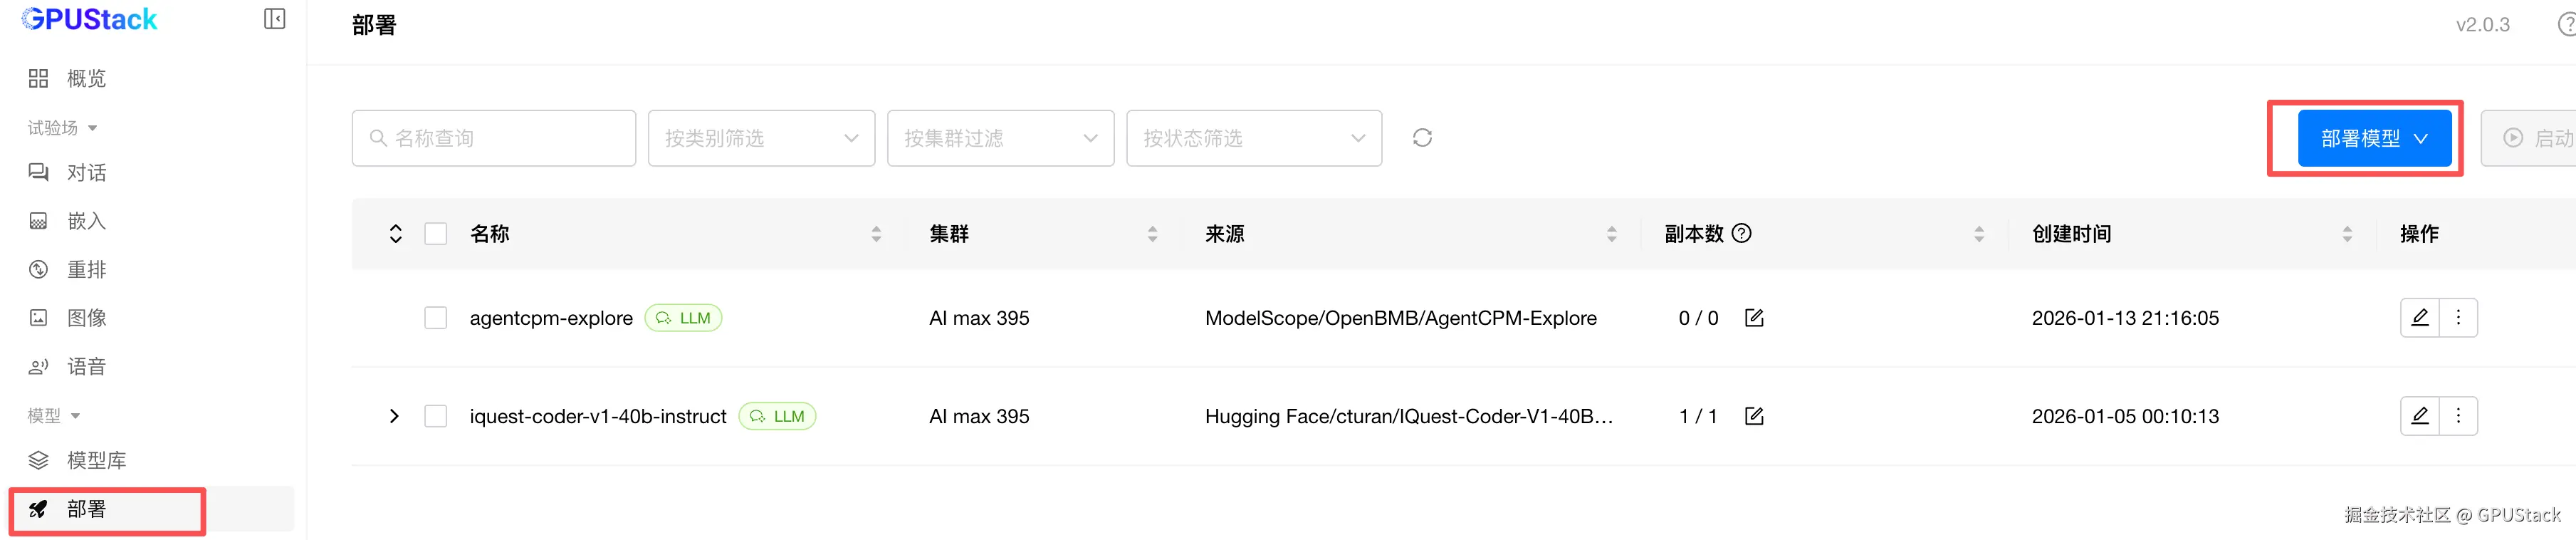Check the select-all checkbox in table header

[436, 234]
